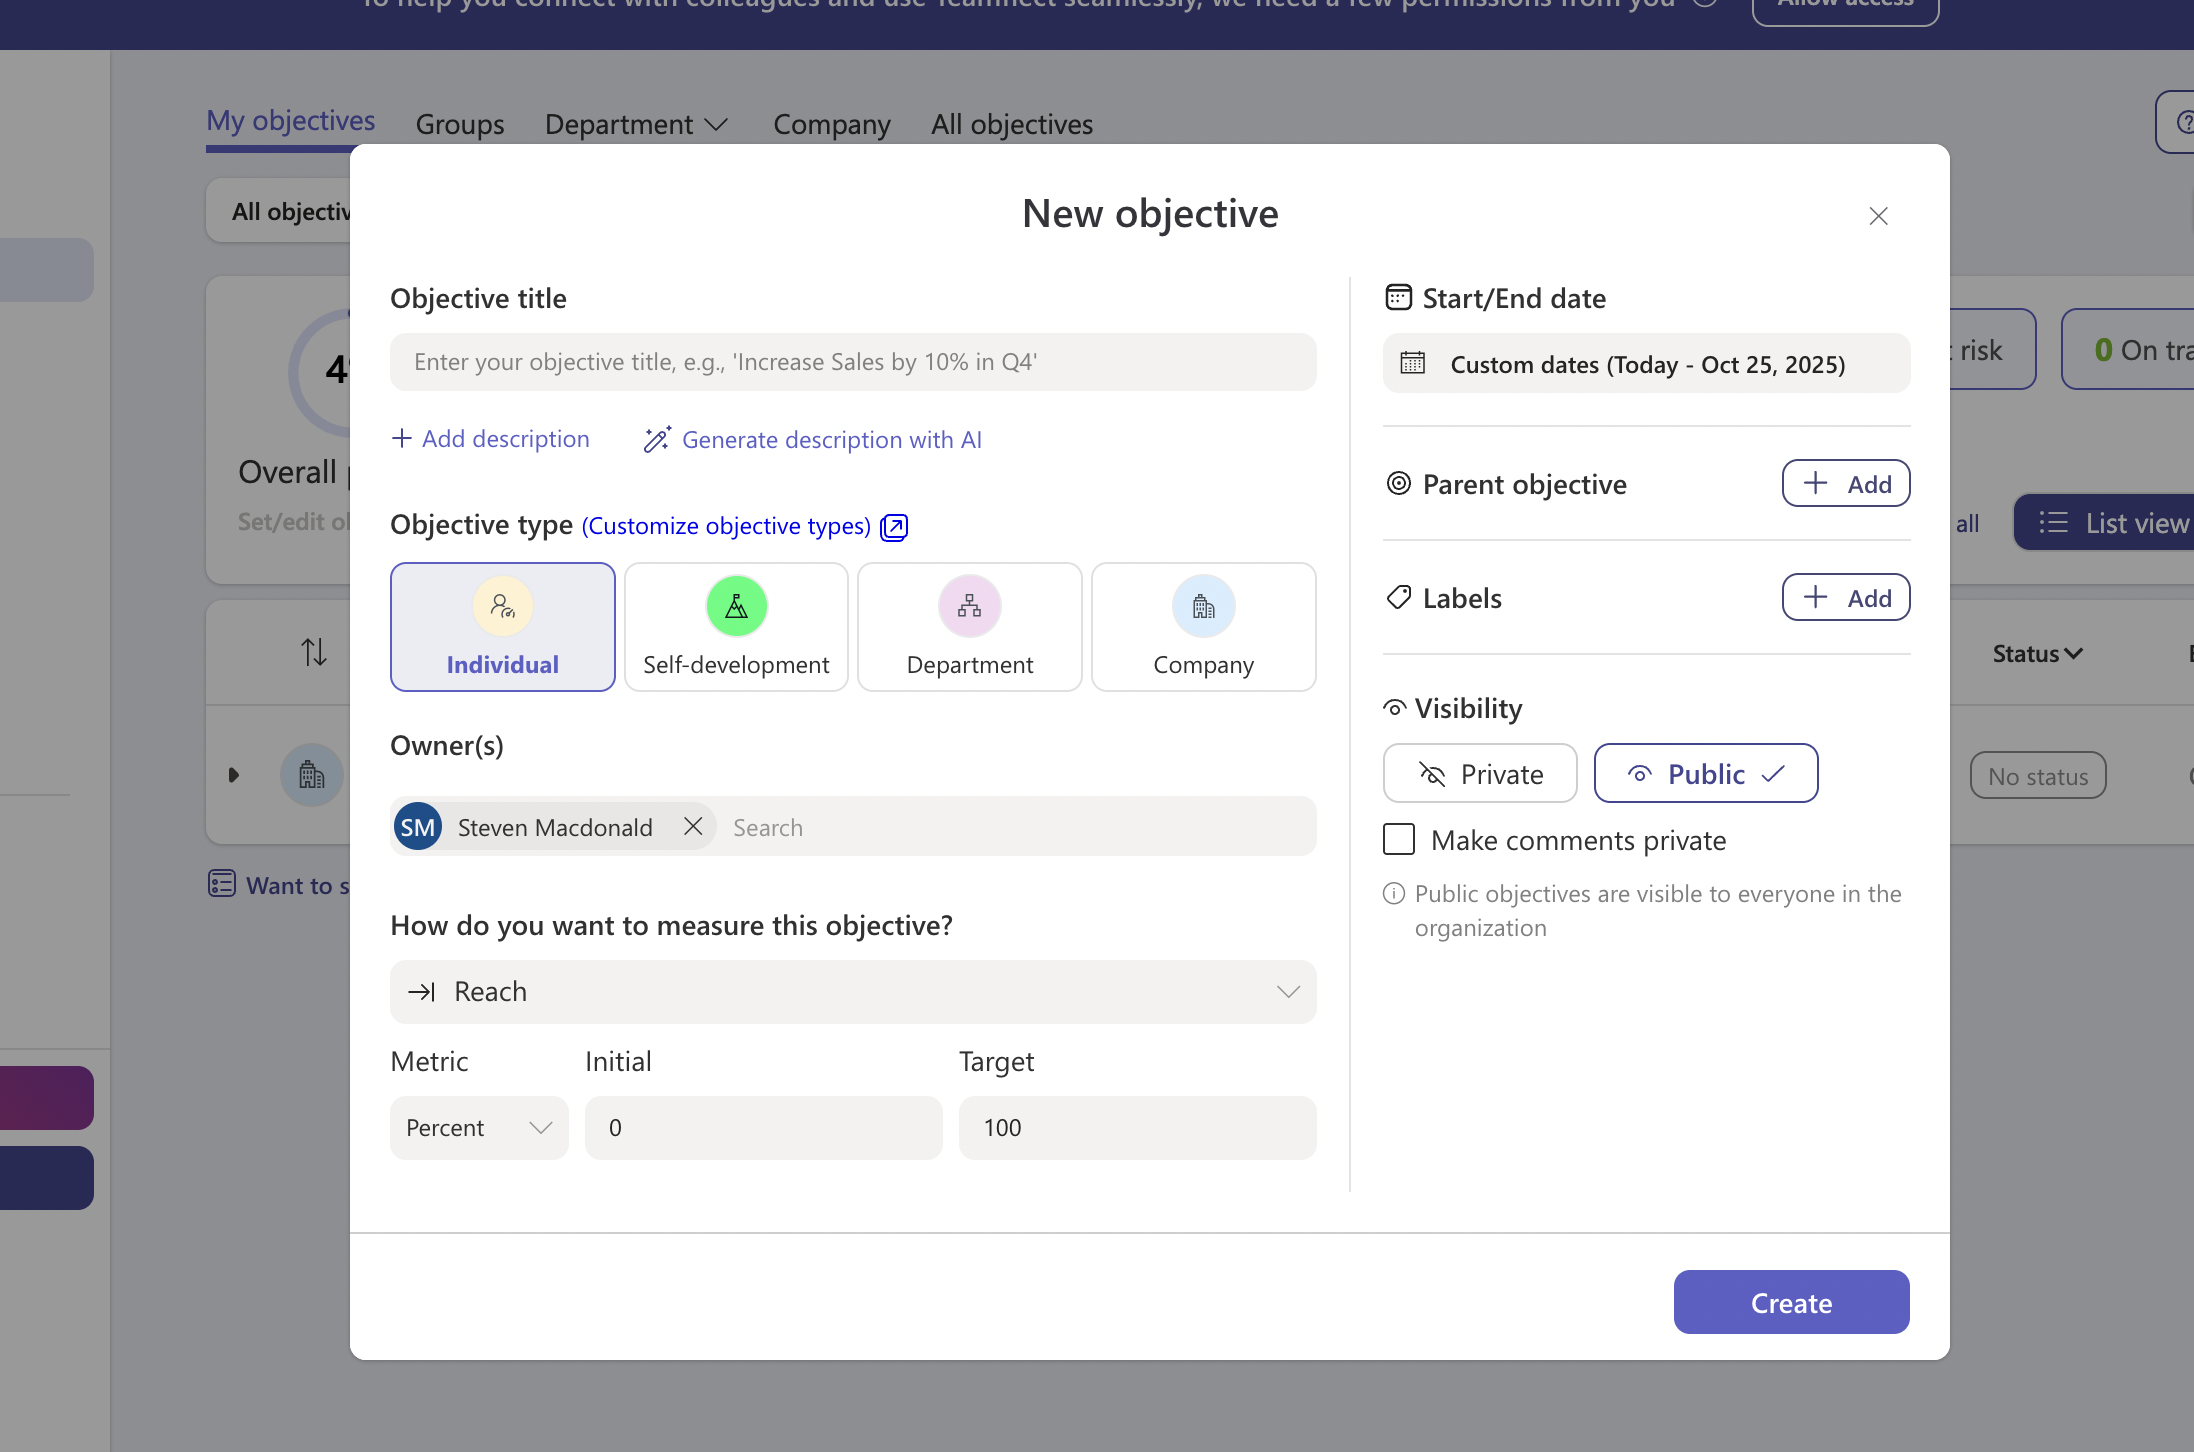Add a Parent objective
Viewport: 2194px width, 1452px height.
[1846, 484]
